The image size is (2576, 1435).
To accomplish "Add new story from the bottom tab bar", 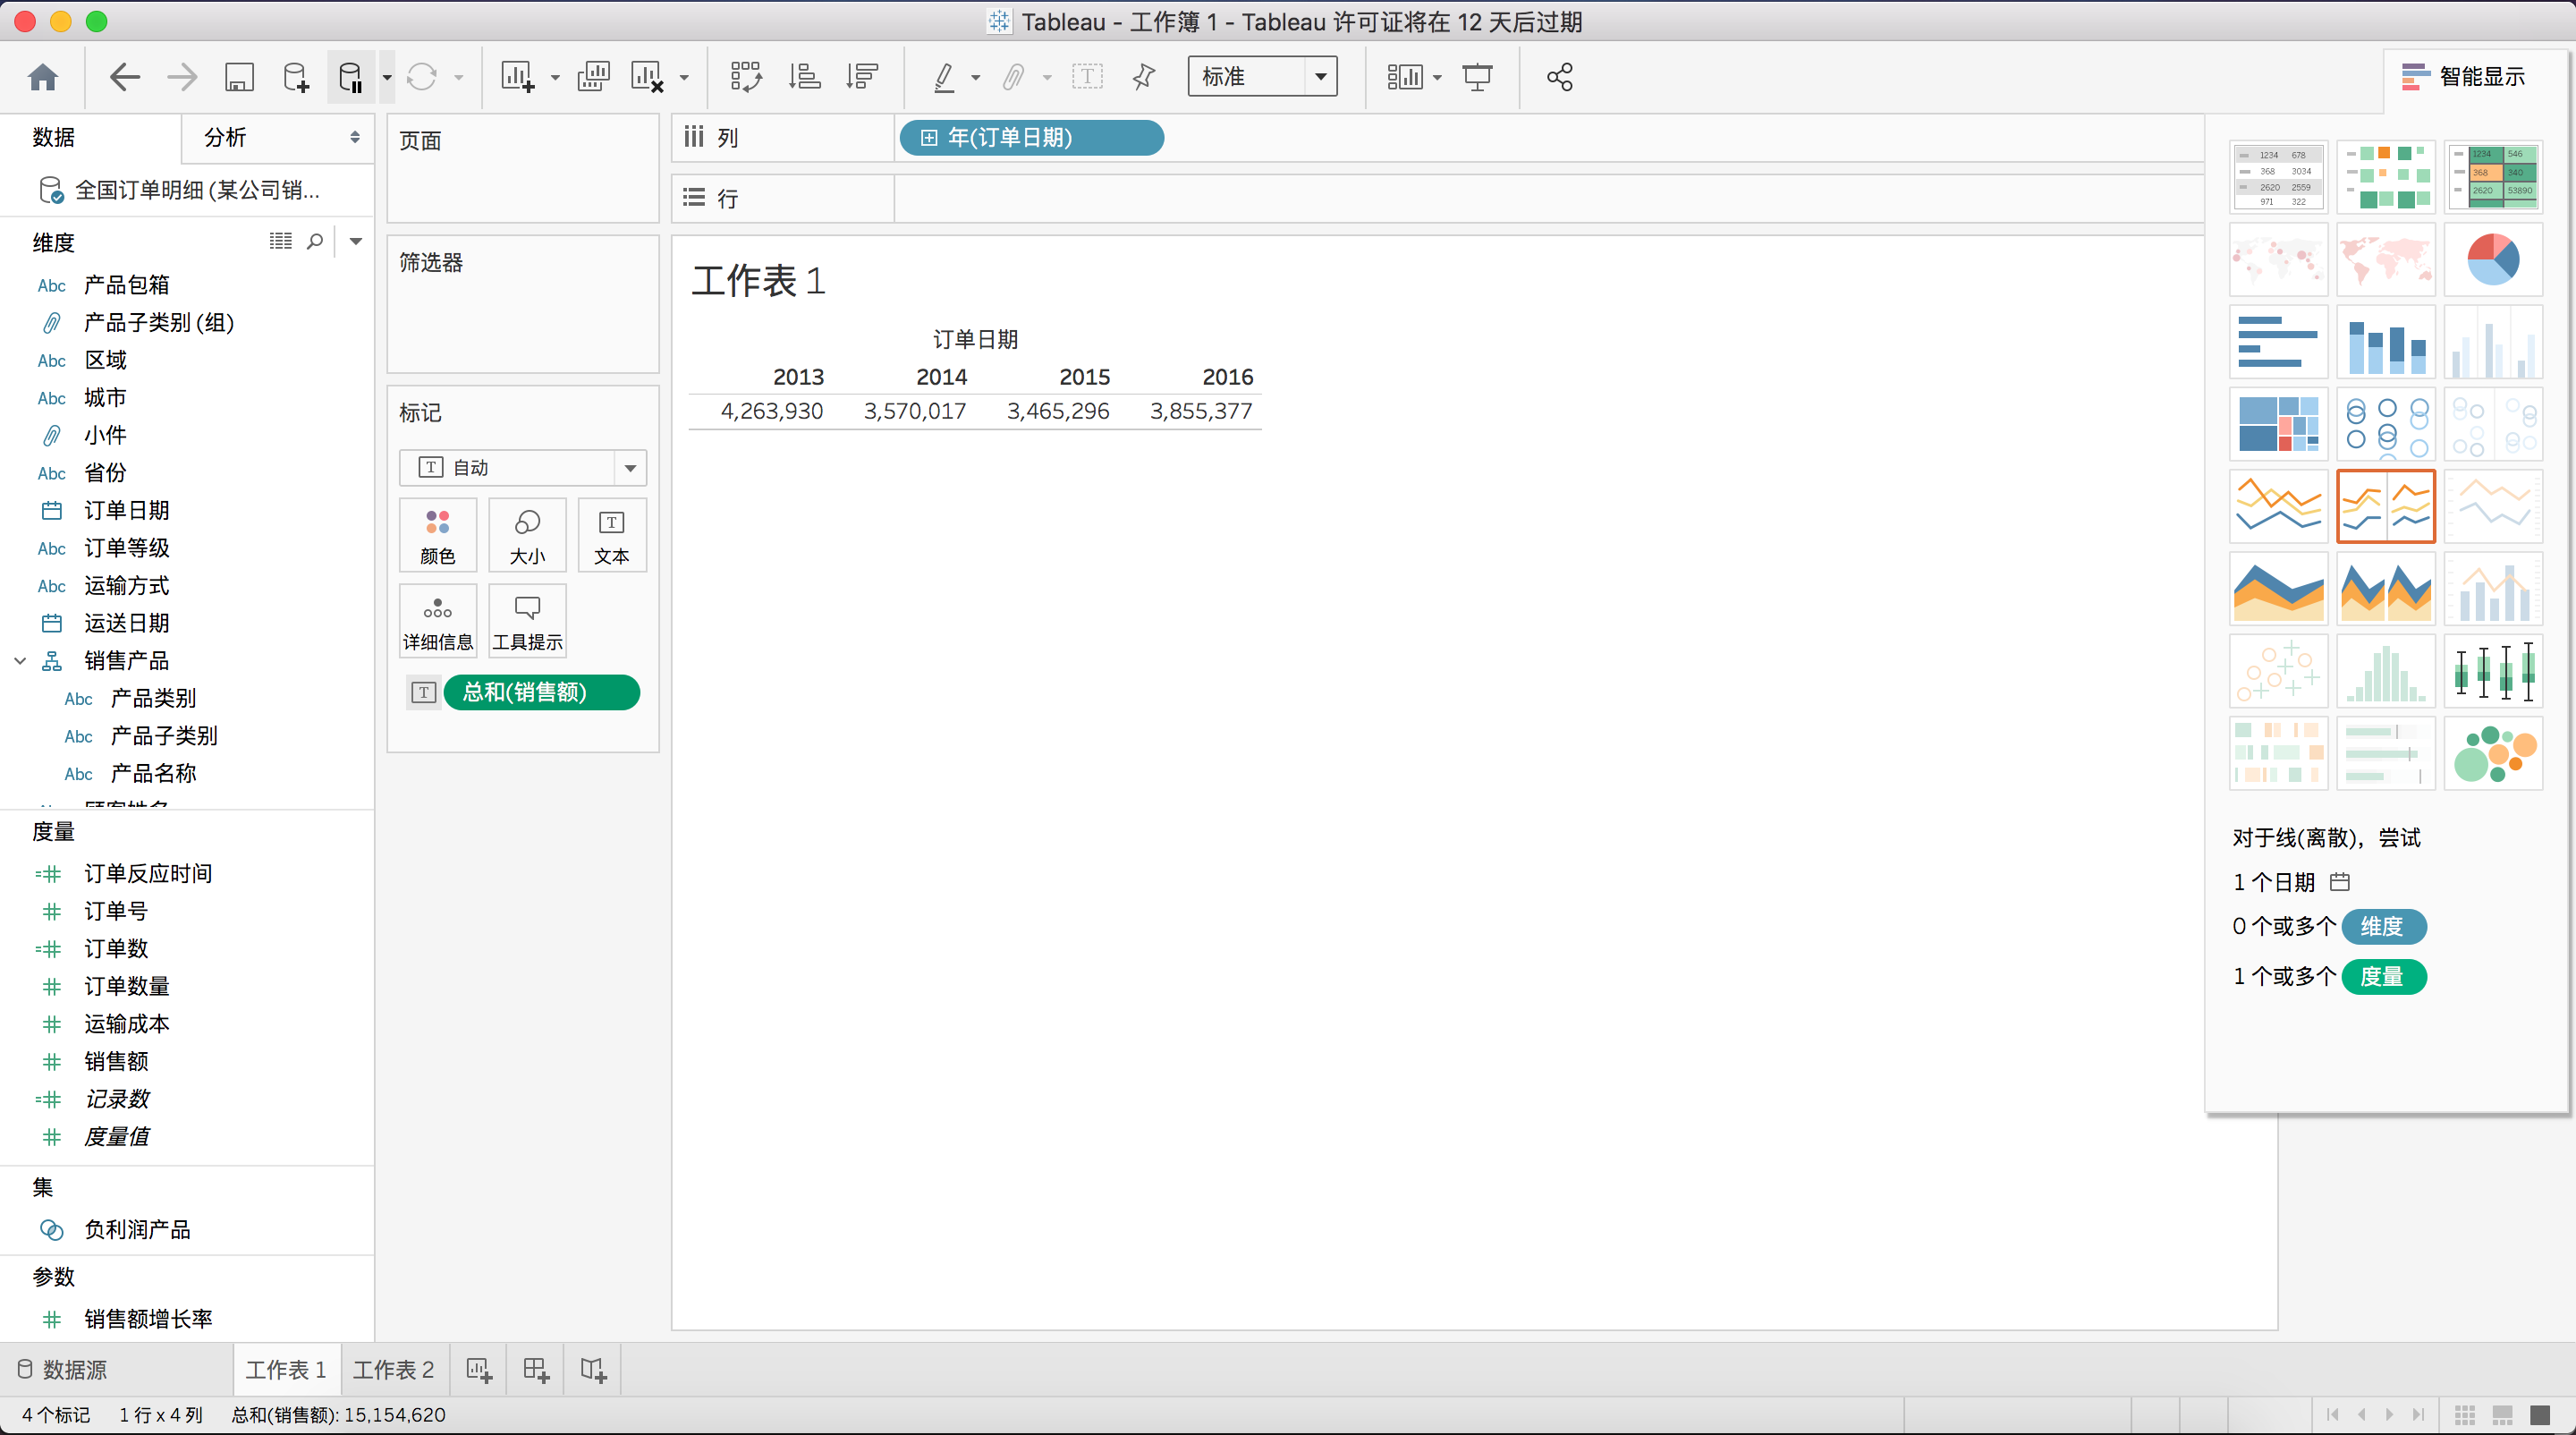I will pyautogui.click(x=593, y=1370).
